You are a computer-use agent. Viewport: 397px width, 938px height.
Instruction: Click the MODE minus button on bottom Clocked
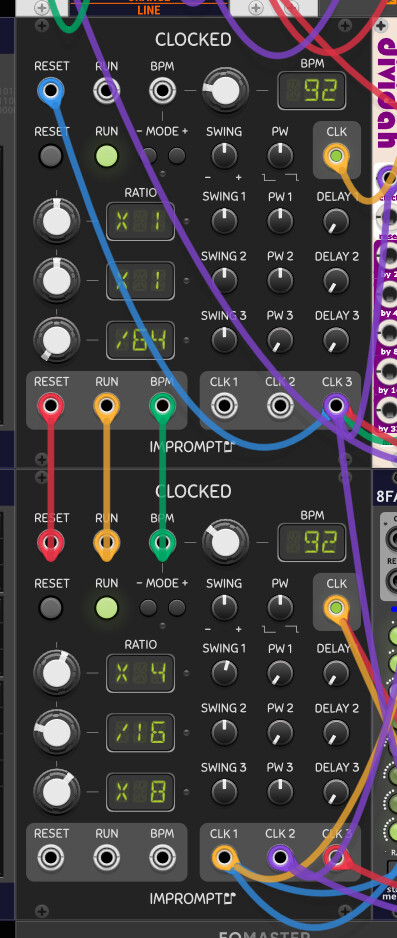click(148, 608)
